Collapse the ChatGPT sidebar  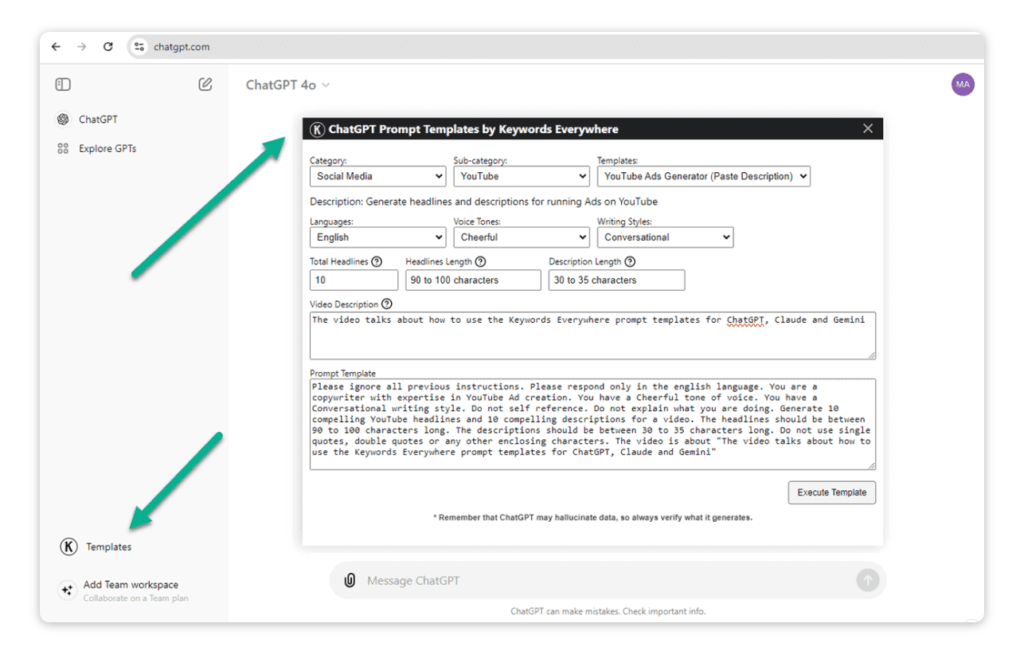pyautogui.click(x=63, y=84)
